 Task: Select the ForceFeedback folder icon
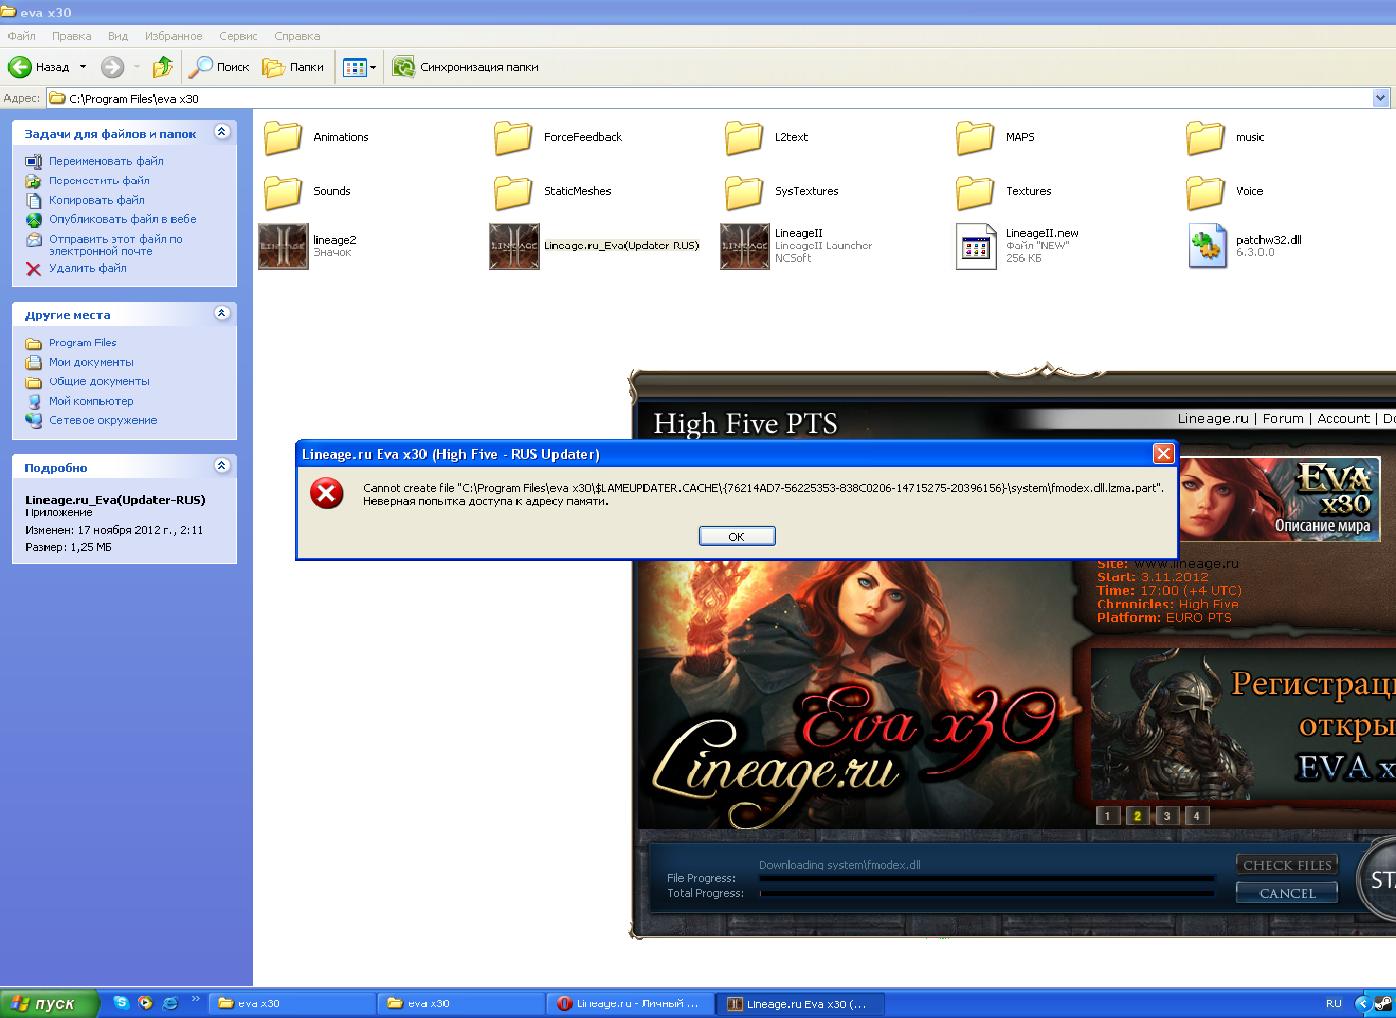click(513, 137)
